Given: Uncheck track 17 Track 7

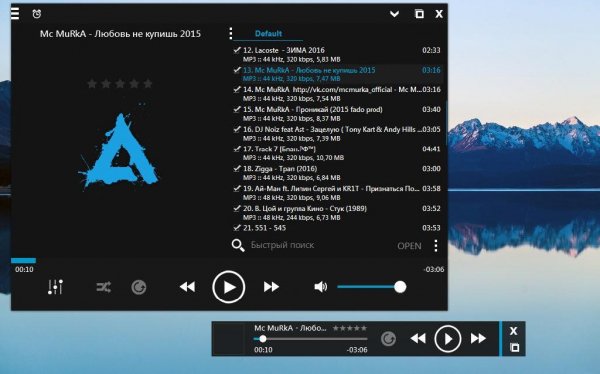Looking at the screenshot, I should [x=237, y=149].
